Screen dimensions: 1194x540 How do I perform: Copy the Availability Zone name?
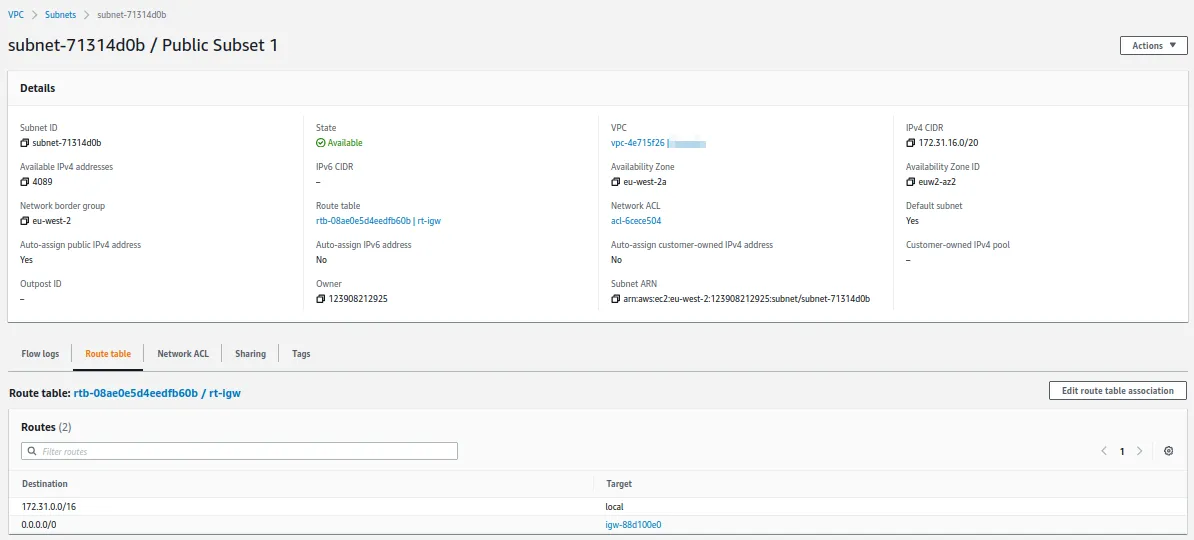pyautogui.click(x=616, y=182)
